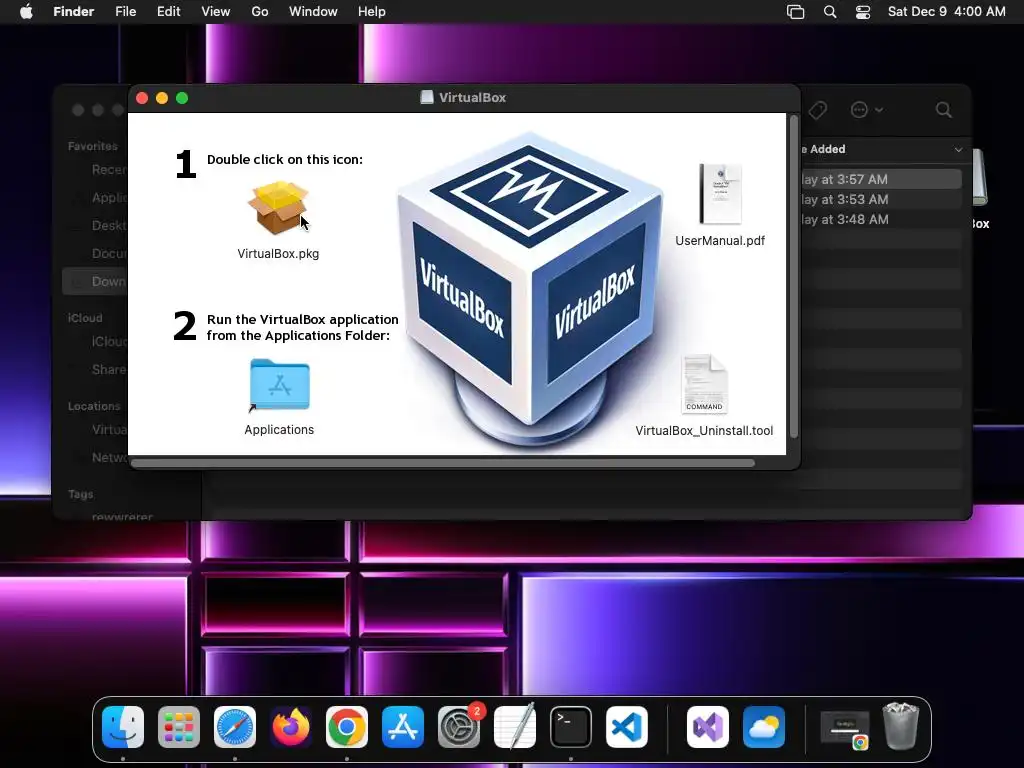This screenshot has width=1024, height=768.
Task: Open the App Store in Dock
Action: click(x=403, y=726)
